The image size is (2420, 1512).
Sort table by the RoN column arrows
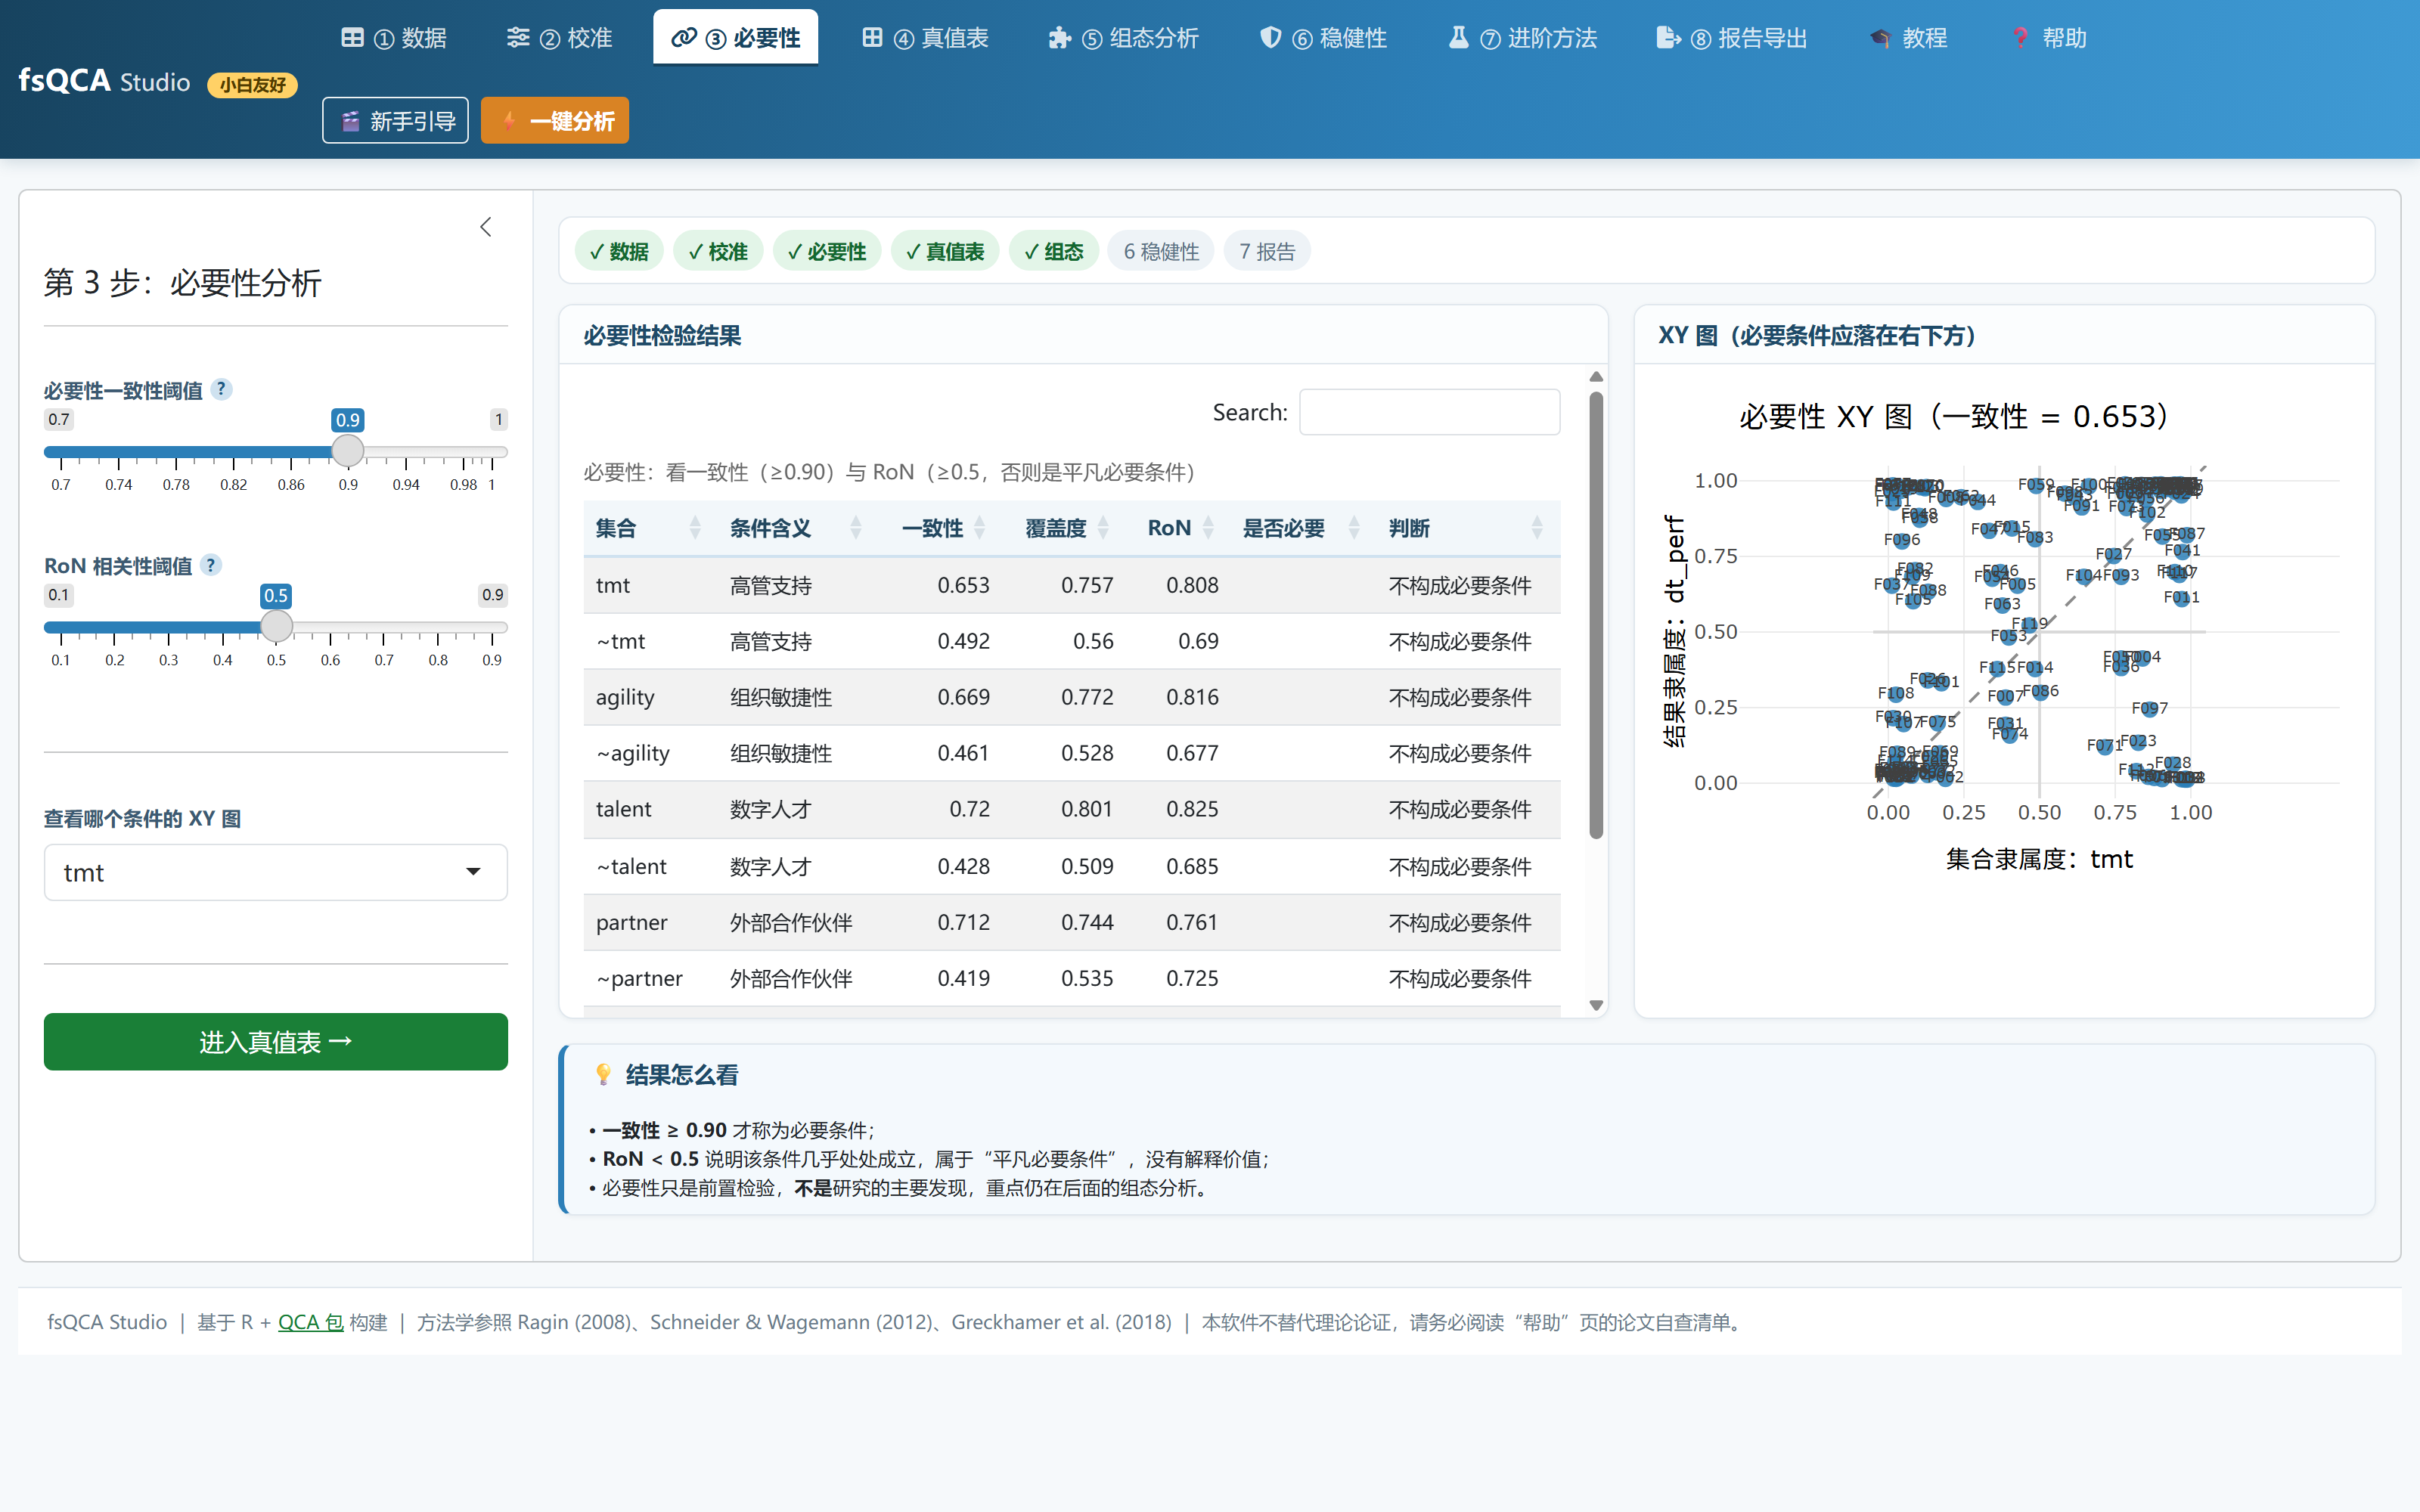1208,528
